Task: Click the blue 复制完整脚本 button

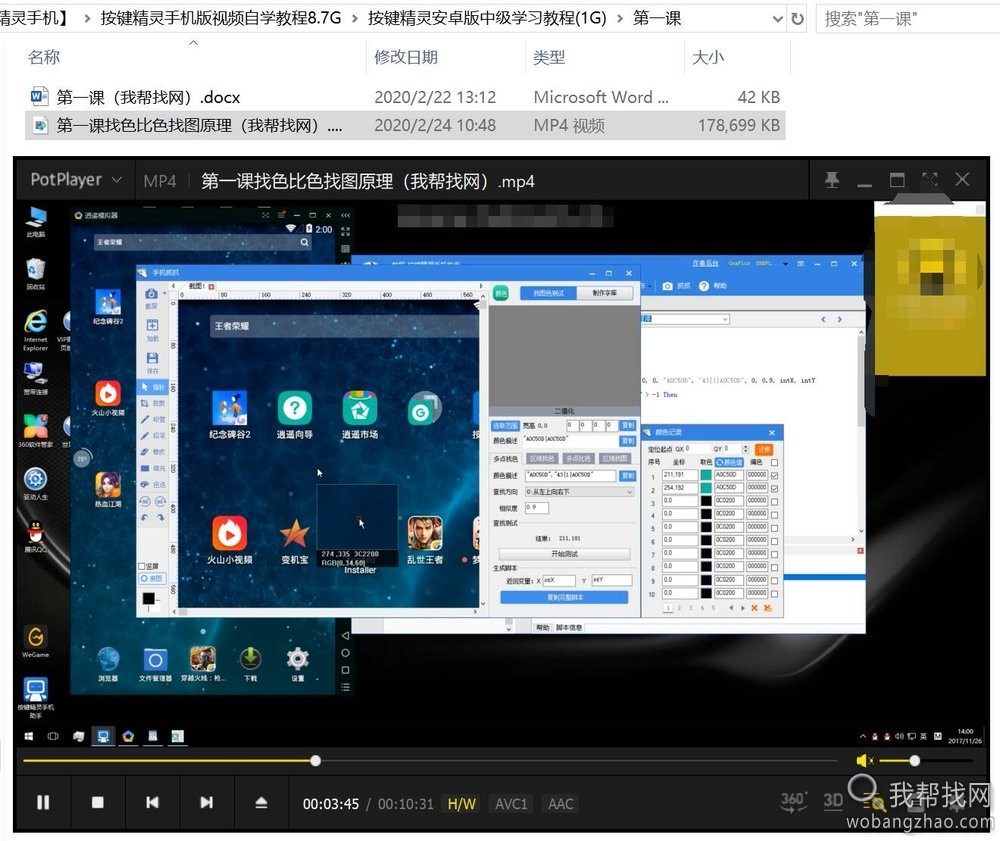Action: point(564,597)
